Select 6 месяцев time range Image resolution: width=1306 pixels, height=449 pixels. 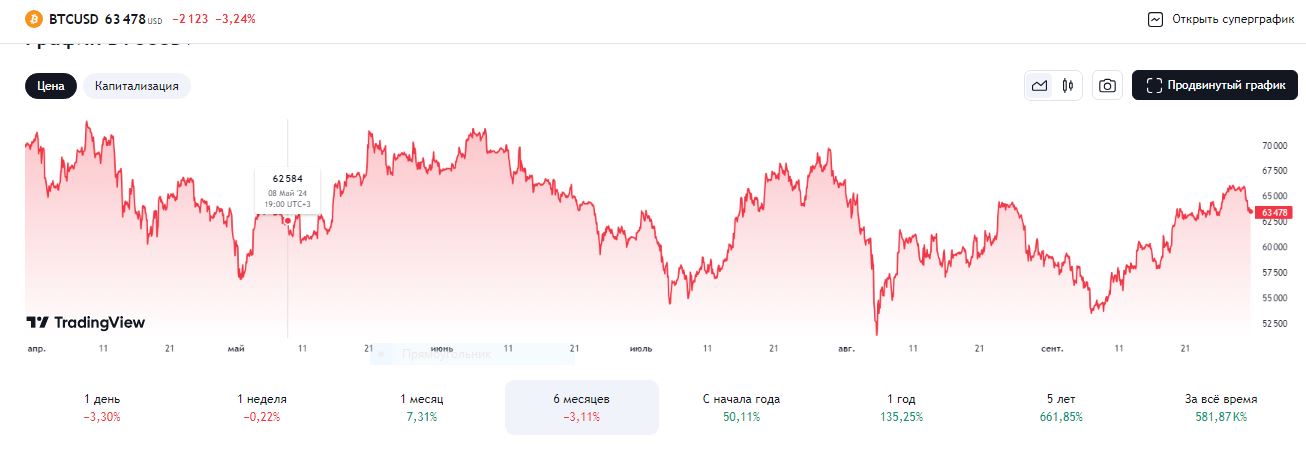pos(582,407)
